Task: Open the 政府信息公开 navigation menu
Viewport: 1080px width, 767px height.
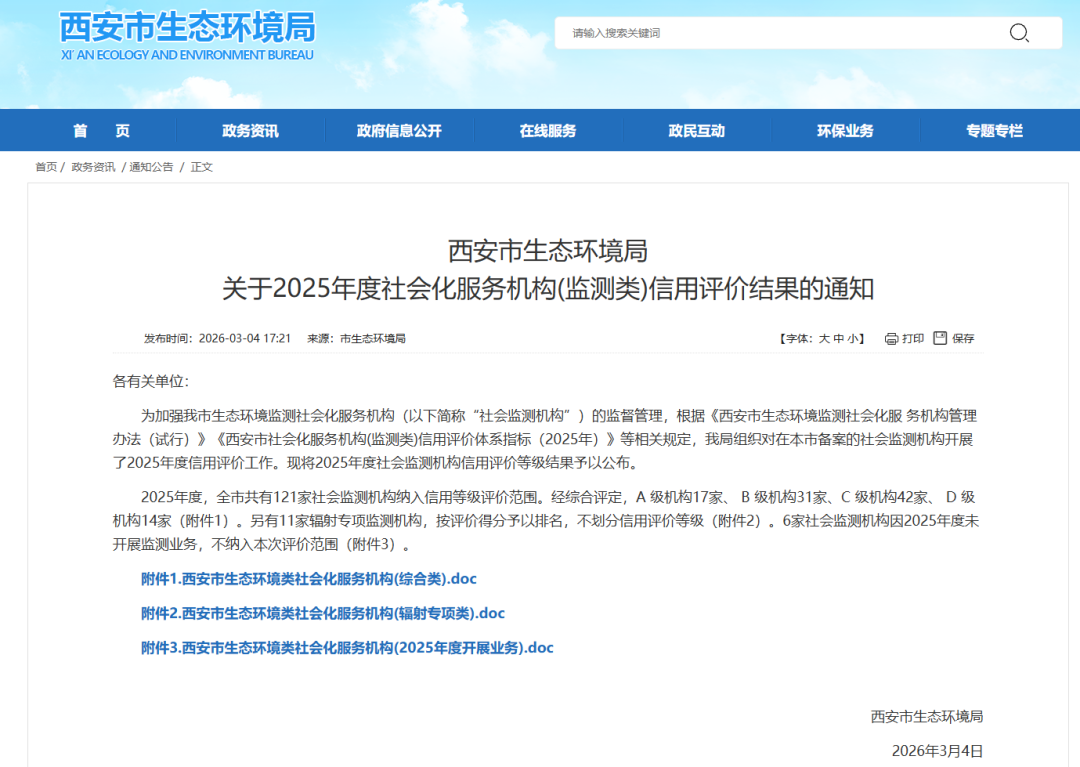Action: (x=397, y=130)
